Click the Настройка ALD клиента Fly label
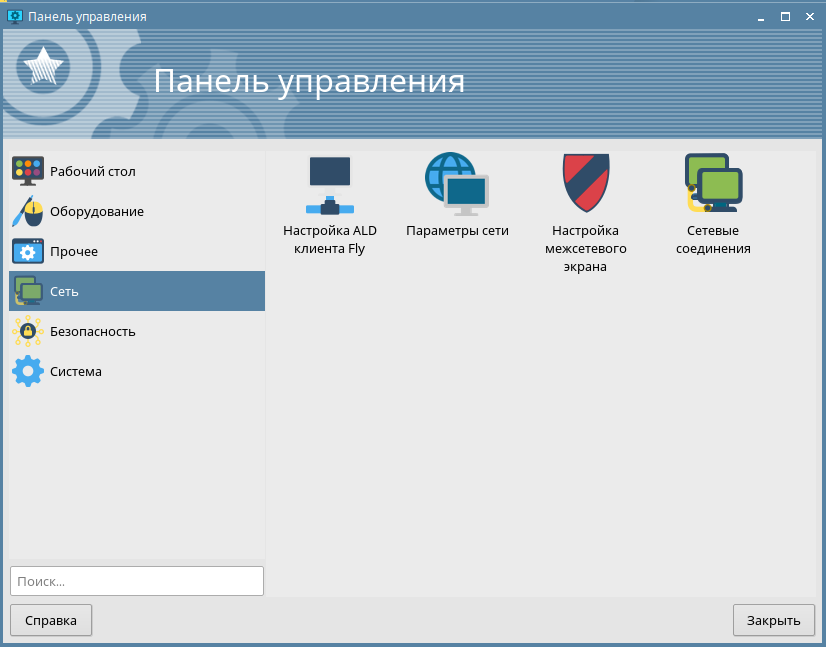The height and width of the screenshot is (647, 826). 330,240
